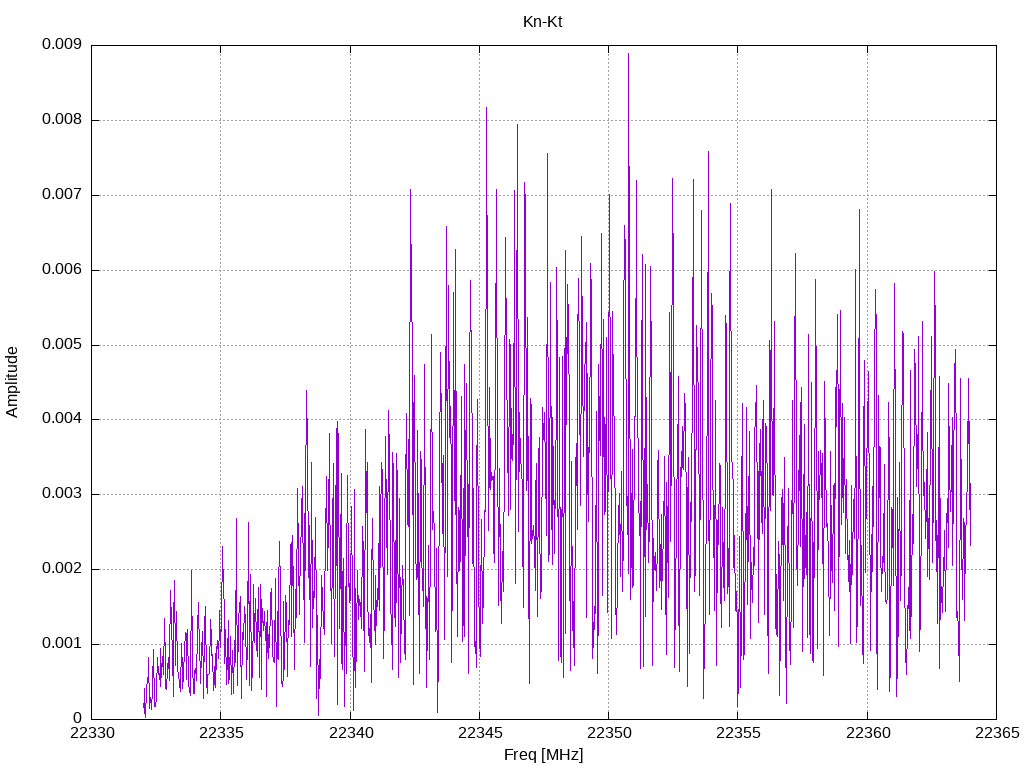The height and width of the screenshot is (768, 1024).
Task: Select the Amplitude y-axis label
Action: [x=12, y=382]
